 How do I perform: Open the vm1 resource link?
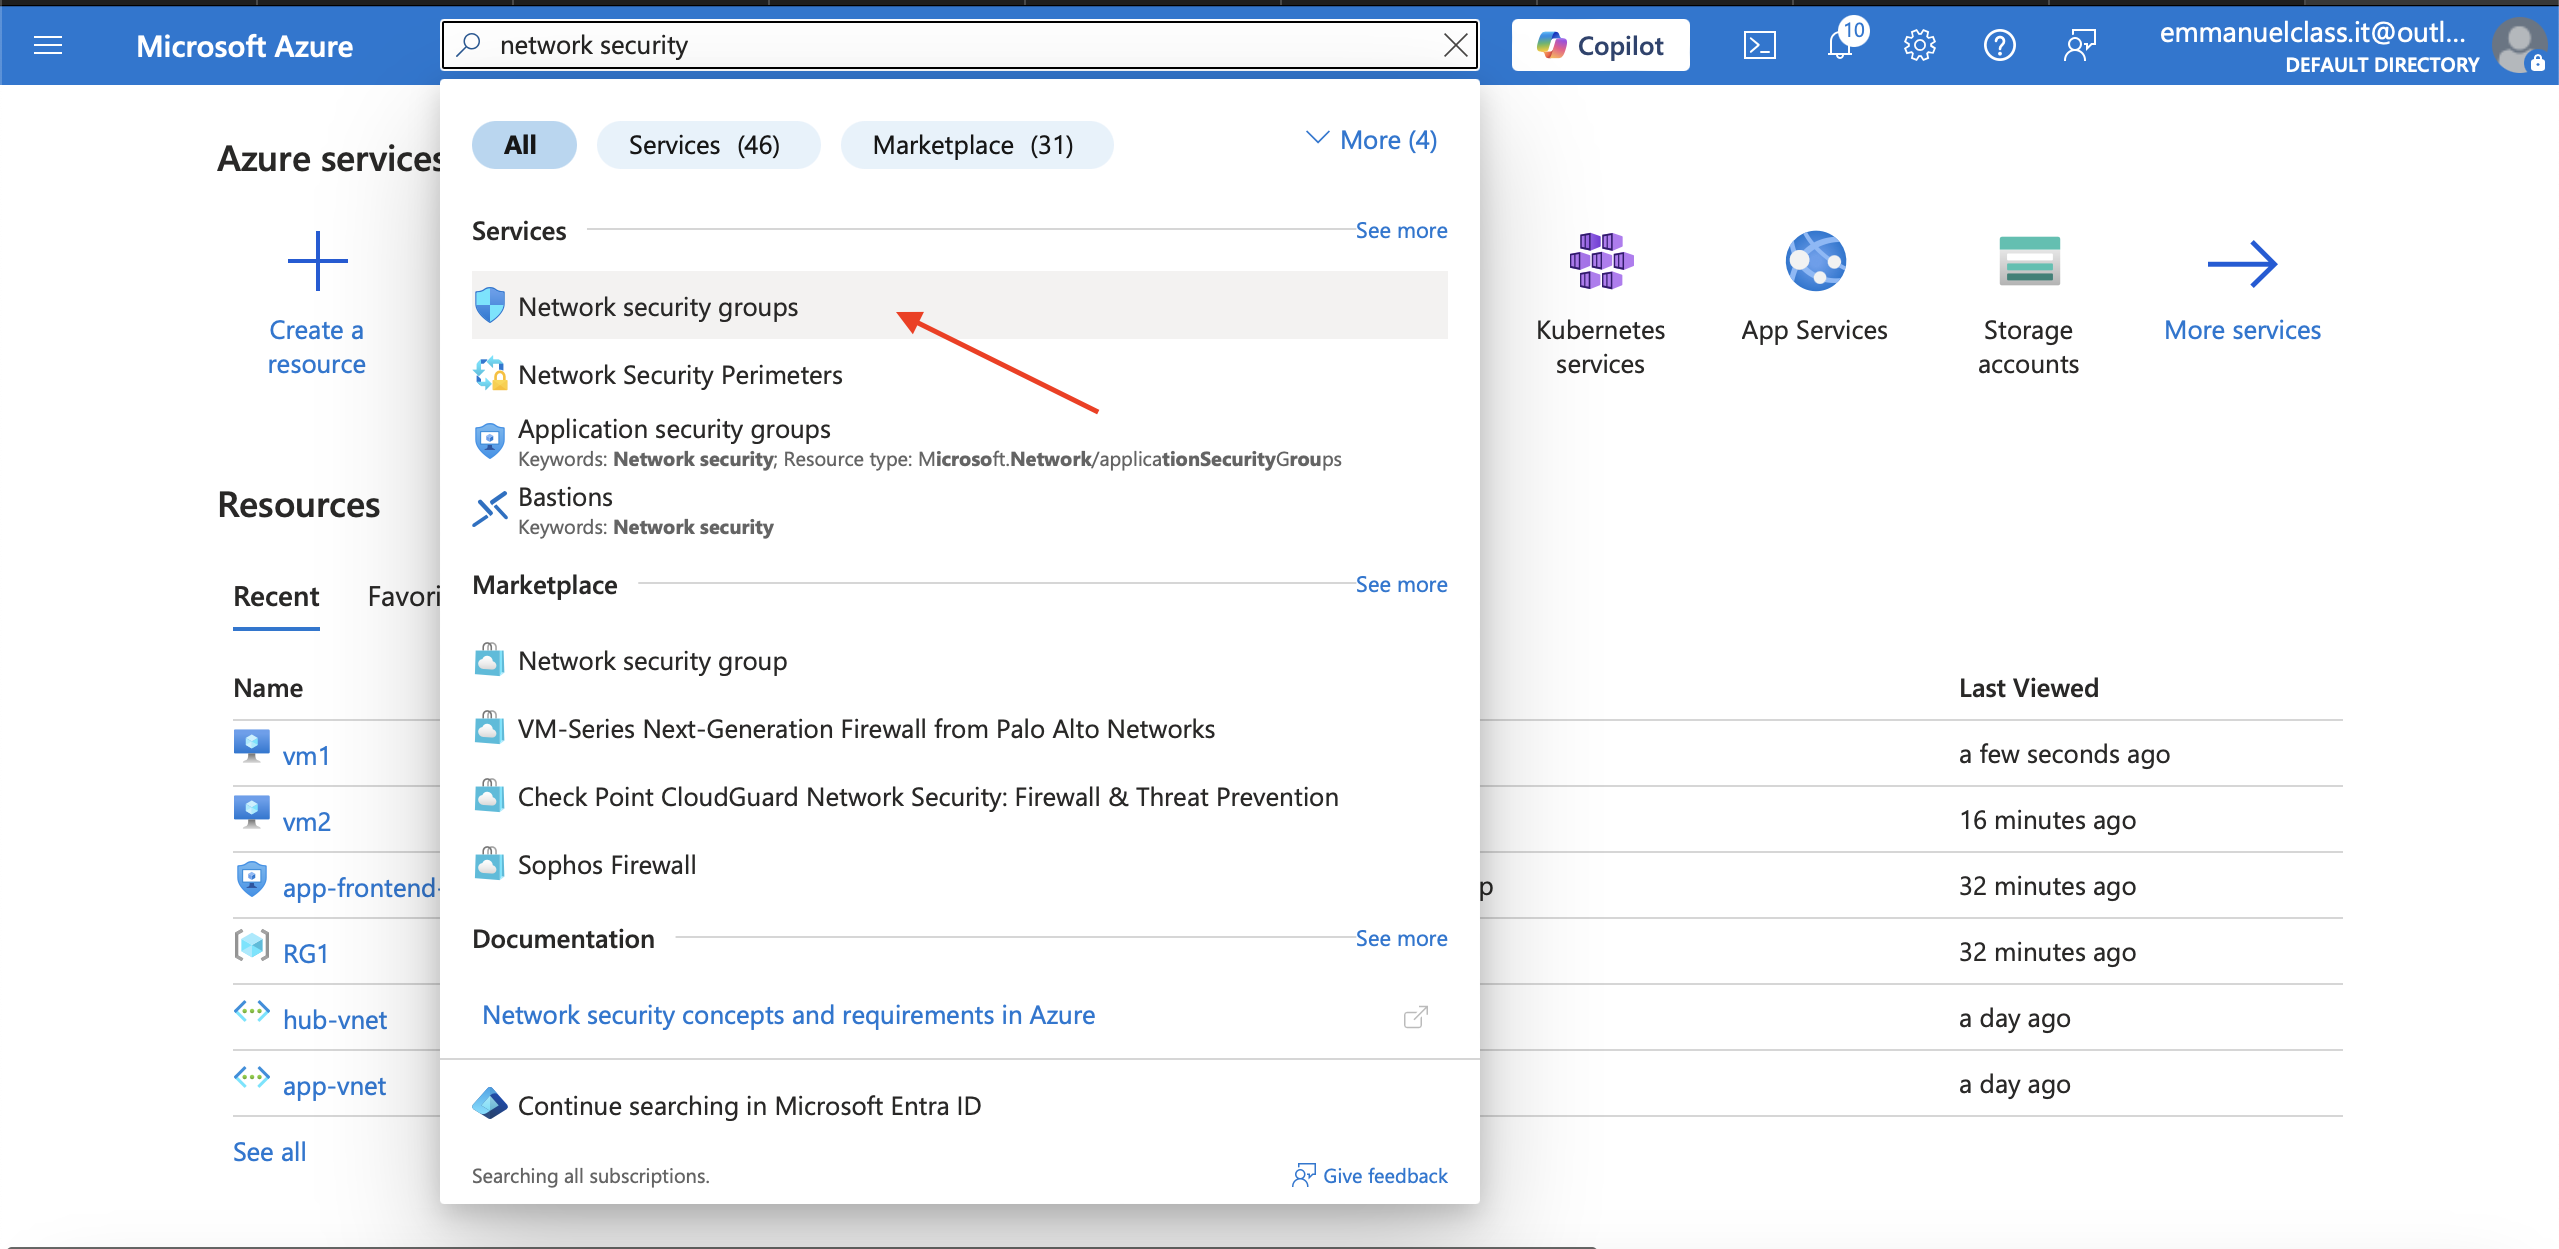[x=306, y=756]
